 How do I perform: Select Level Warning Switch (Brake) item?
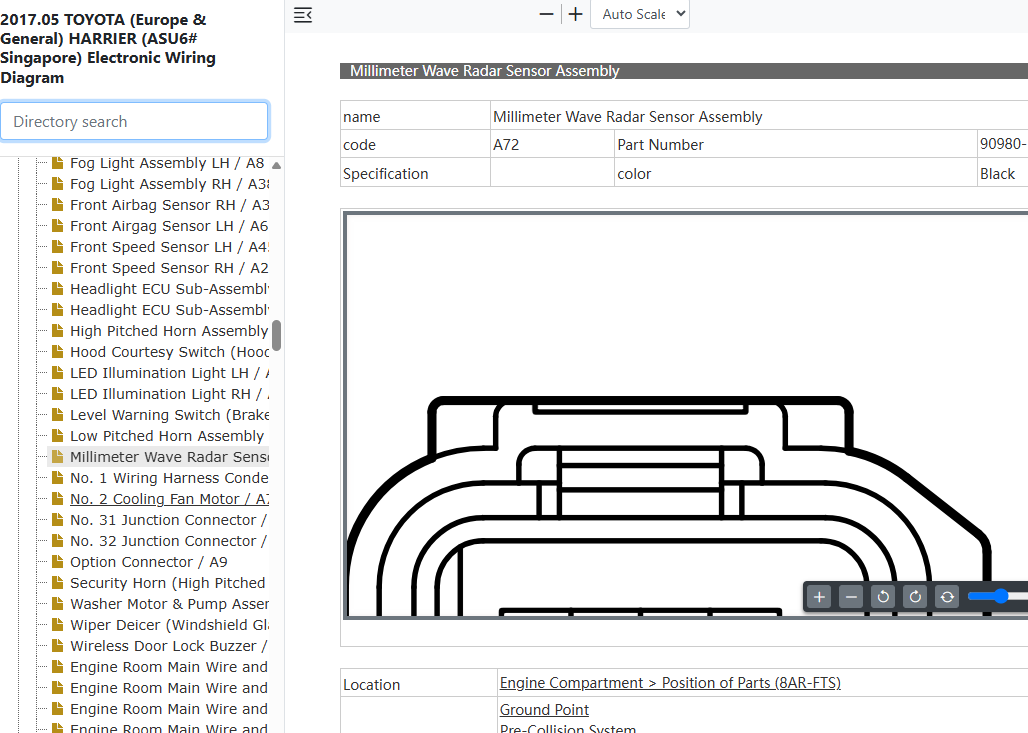point(169,414)
